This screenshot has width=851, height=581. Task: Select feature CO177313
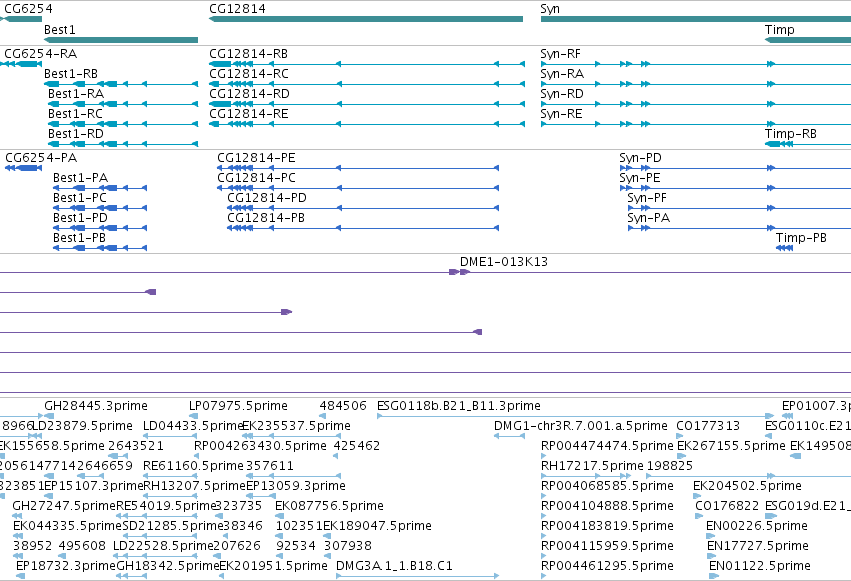coord(708,426)
